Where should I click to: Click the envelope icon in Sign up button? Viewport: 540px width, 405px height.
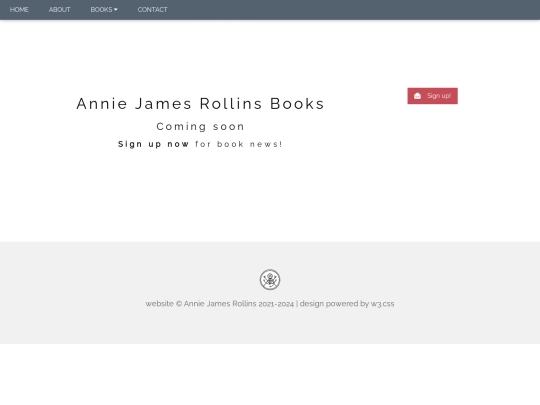coord(417,96)
